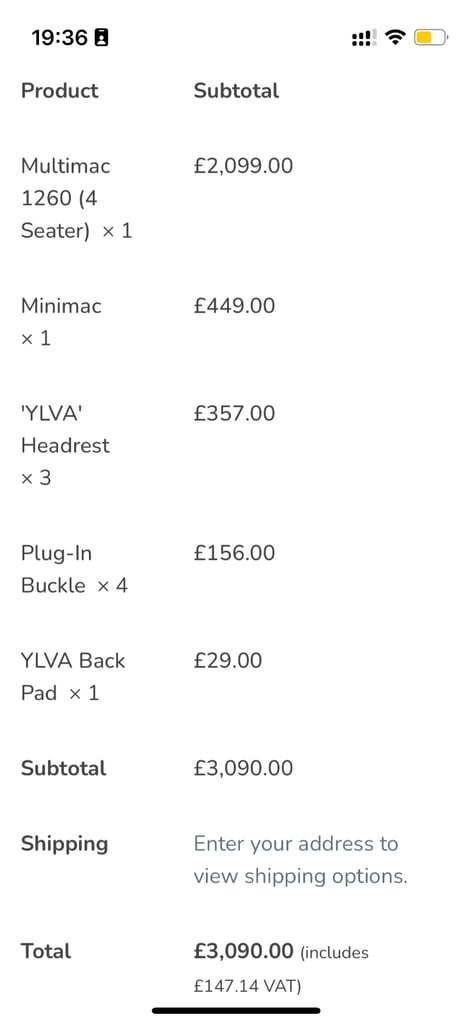Tap the £156.00 buckle price
Viewport: 472px width, 1024px height.
point(234,553)
